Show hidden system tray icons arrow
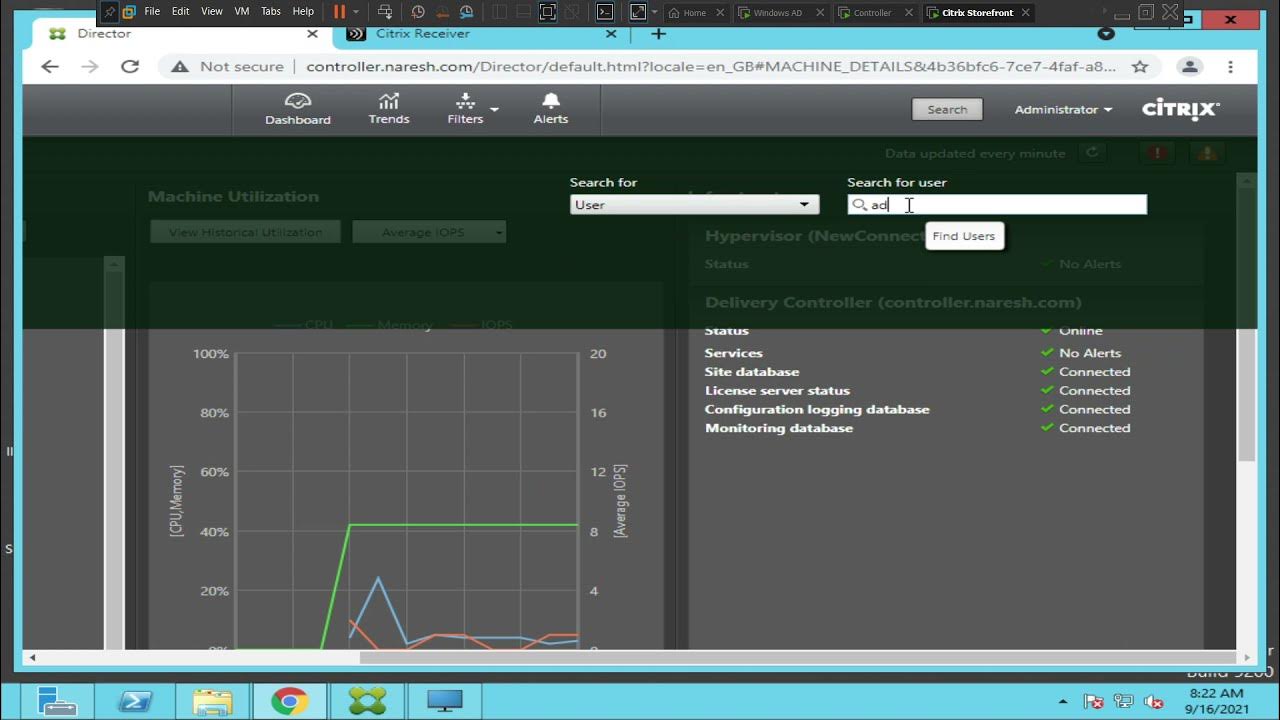The image size is (1280, 720). [x=1062, y=702]
